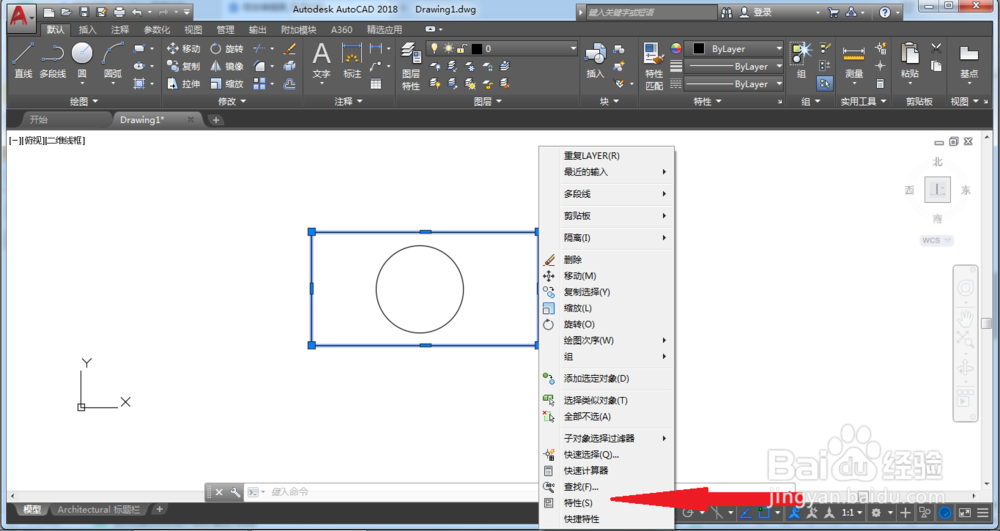1000x531 pixels.
Task: Choose Properties 特性(S) in context menu
Action: pos(607,503)
